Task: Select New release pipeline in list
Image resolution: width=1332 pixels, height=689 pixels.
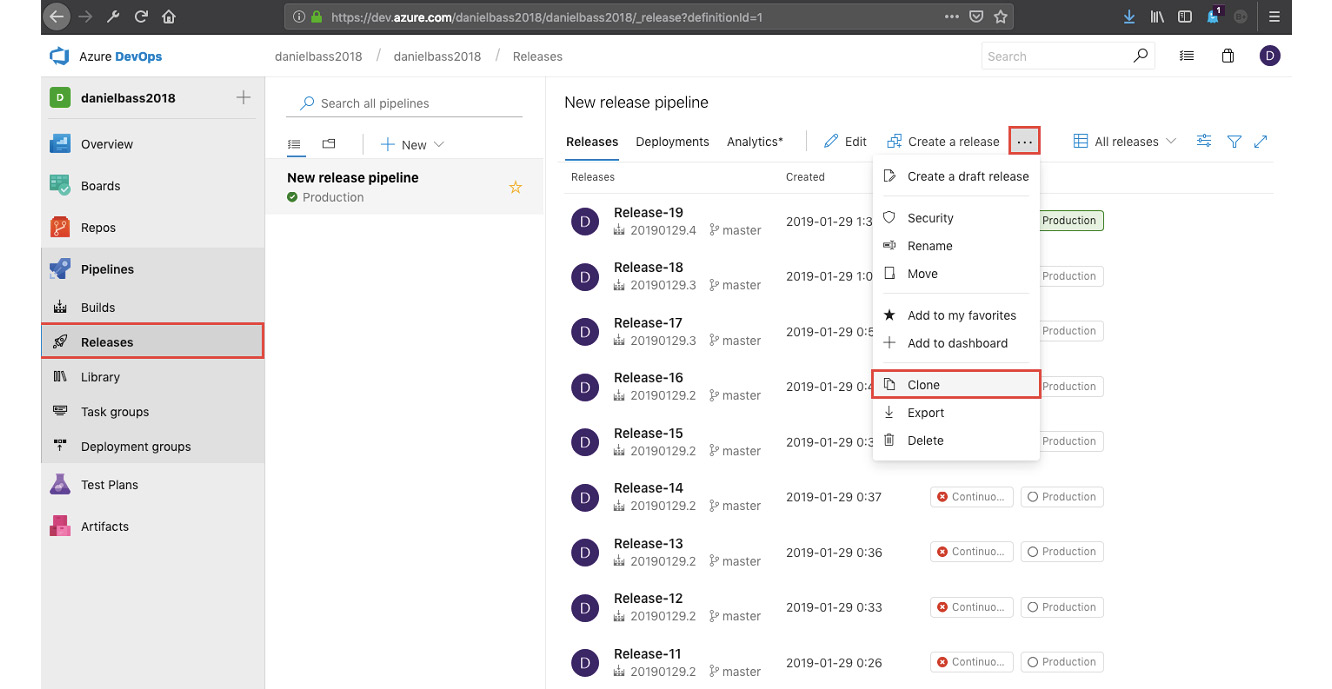Action: (x=404, y=187)
